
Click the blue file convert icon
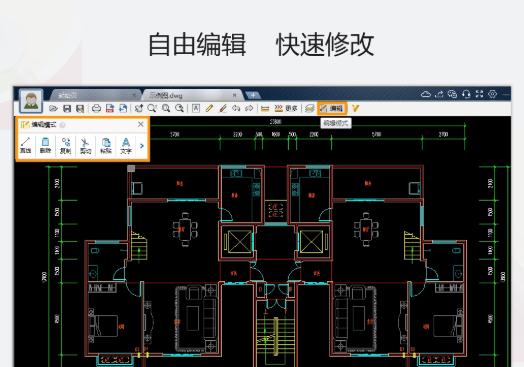(x=123, y=108)
